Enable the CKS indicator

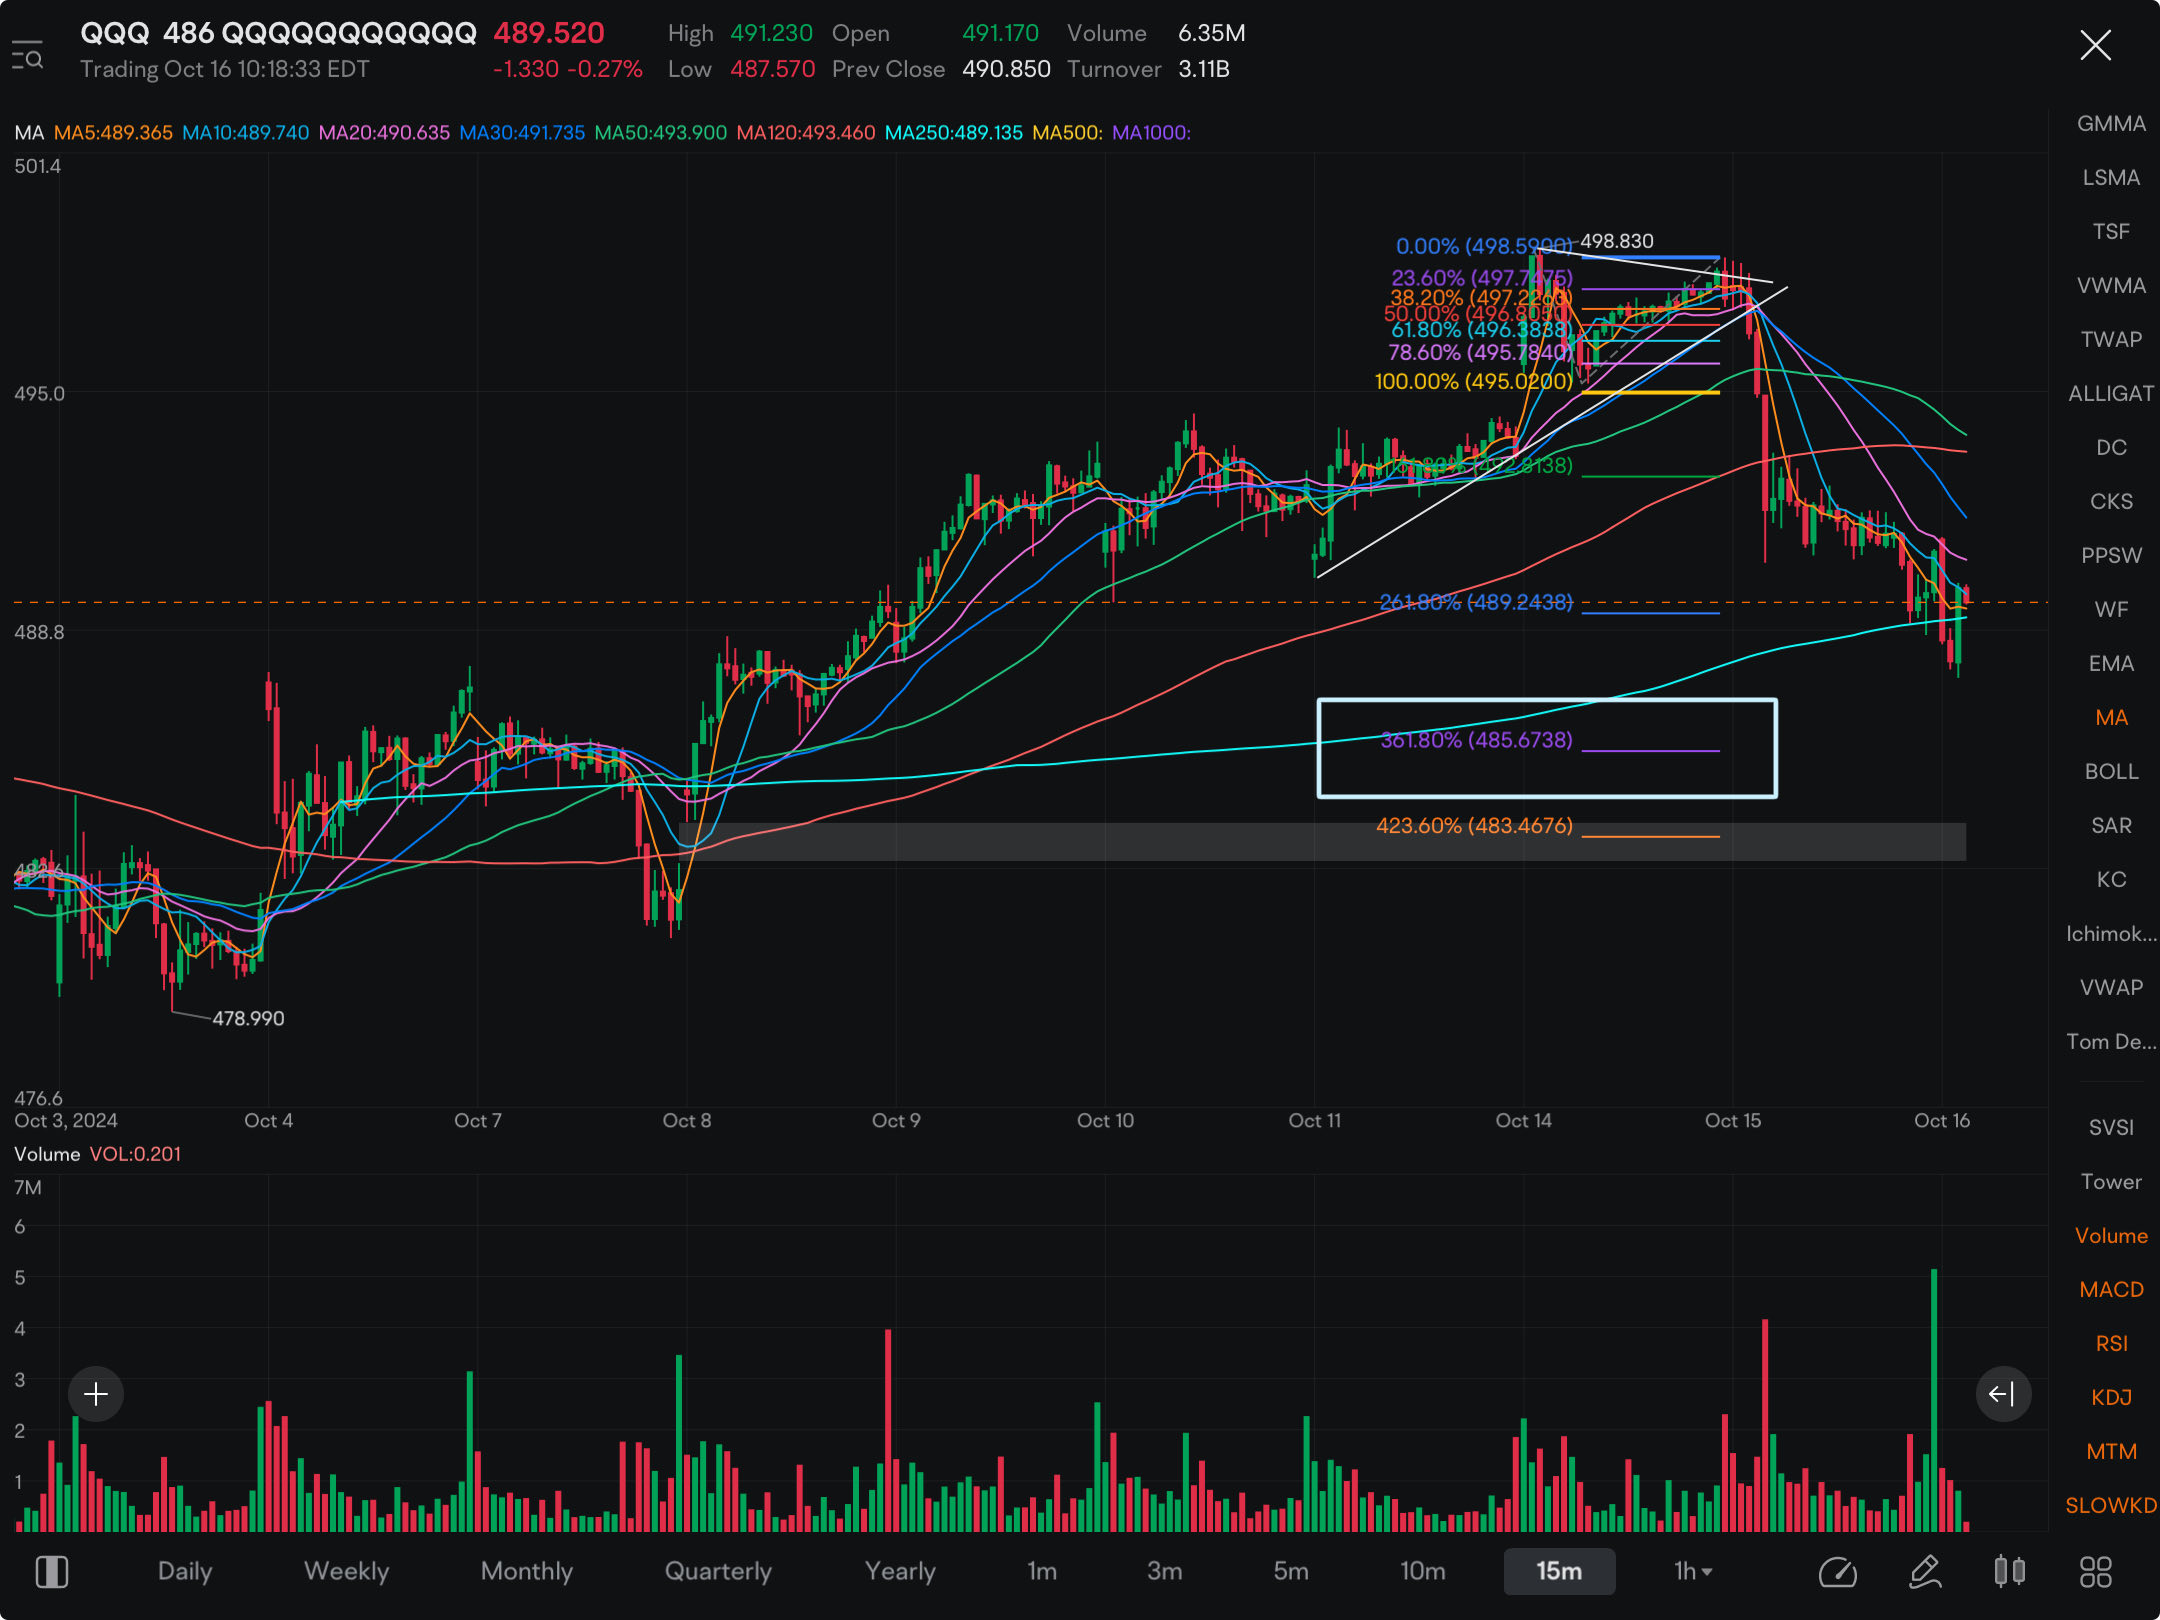point(2111,502)
